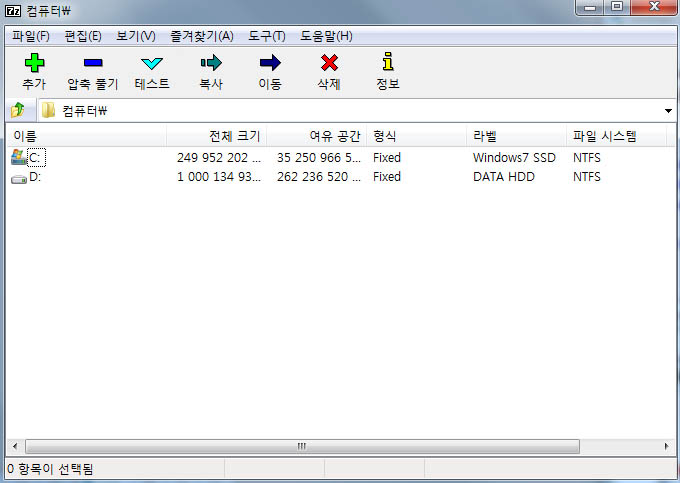This screenshot has height=483, width=680.
Task: Open the 보기(V) menu
Action: 136,36
